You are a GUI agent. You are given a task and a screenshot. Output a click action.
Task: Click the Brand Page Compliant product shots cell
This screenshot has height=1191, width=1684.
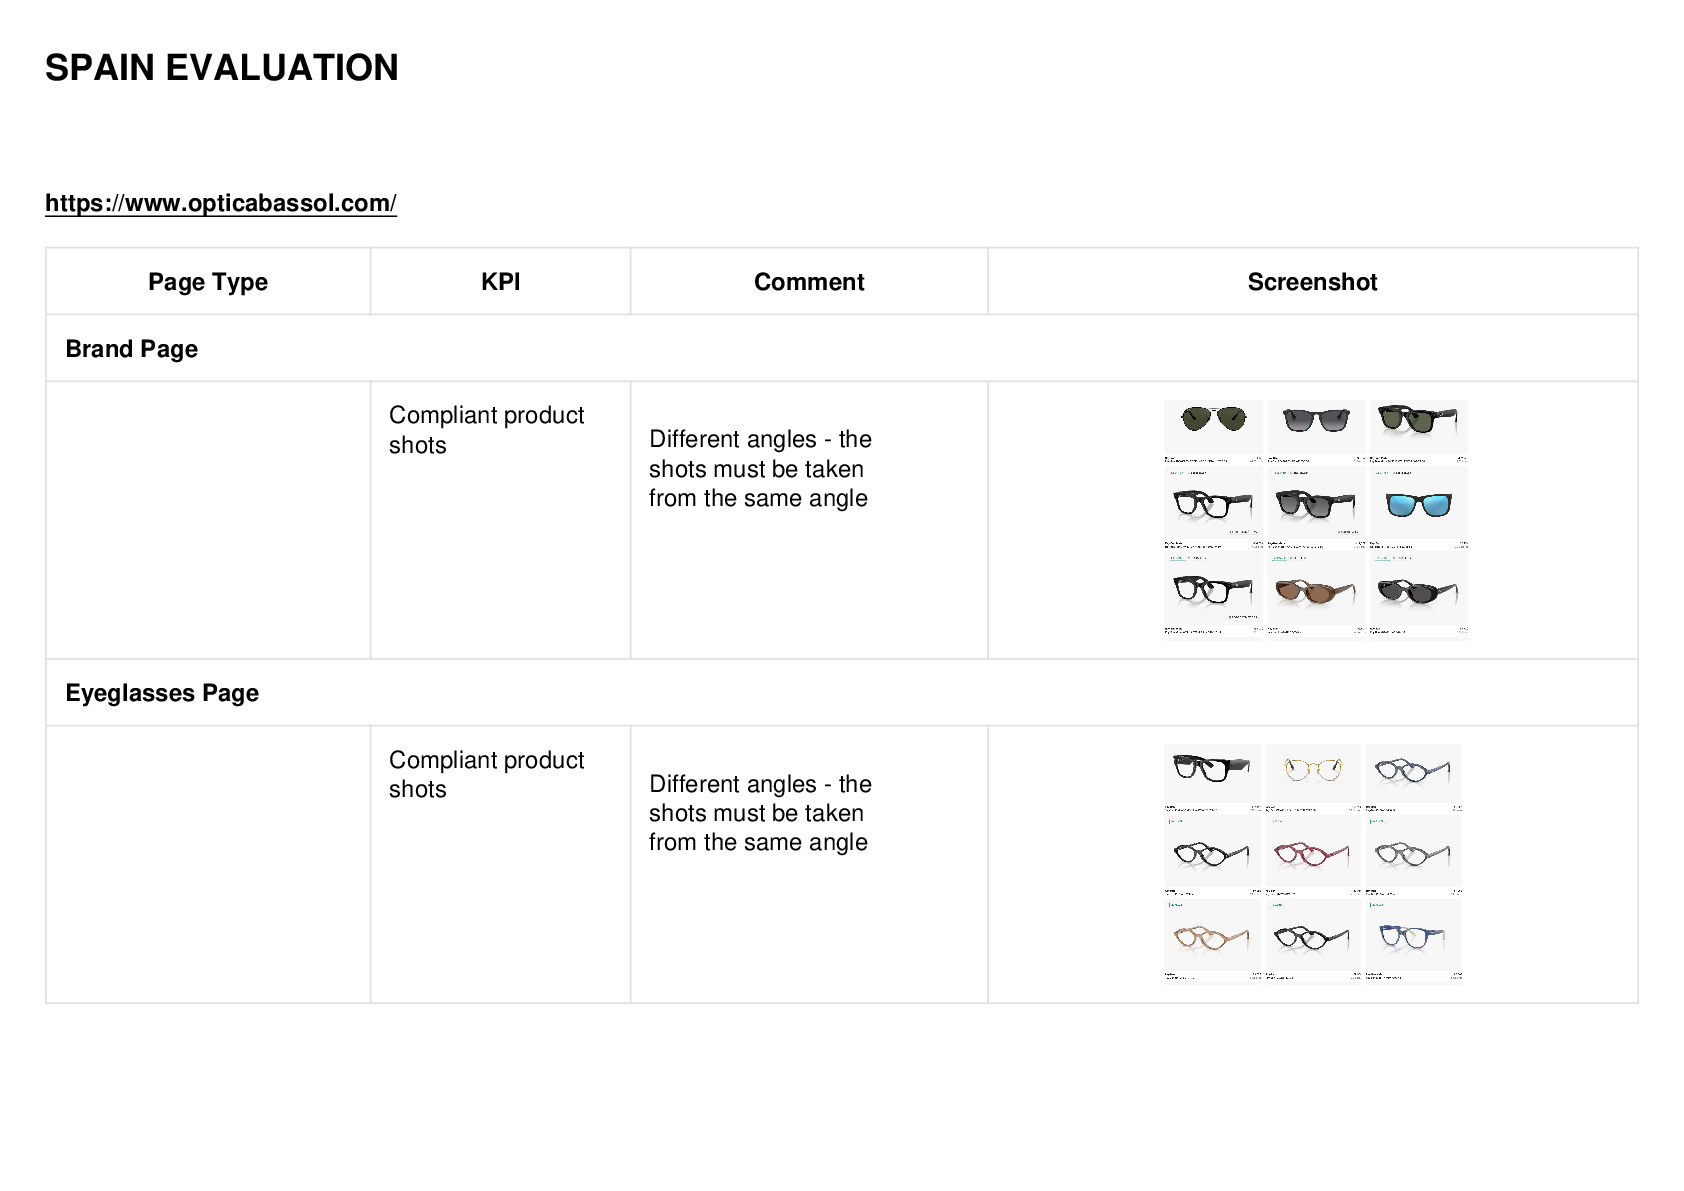click(x=501, y=520)
